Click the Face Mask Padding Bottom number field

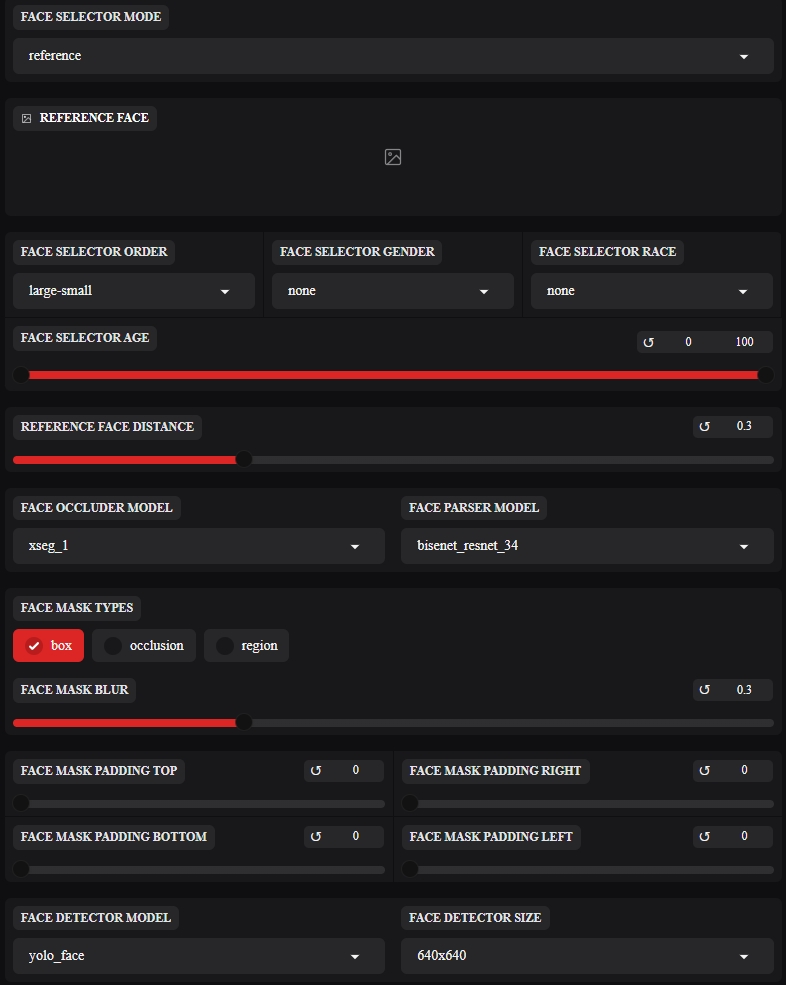356,836
